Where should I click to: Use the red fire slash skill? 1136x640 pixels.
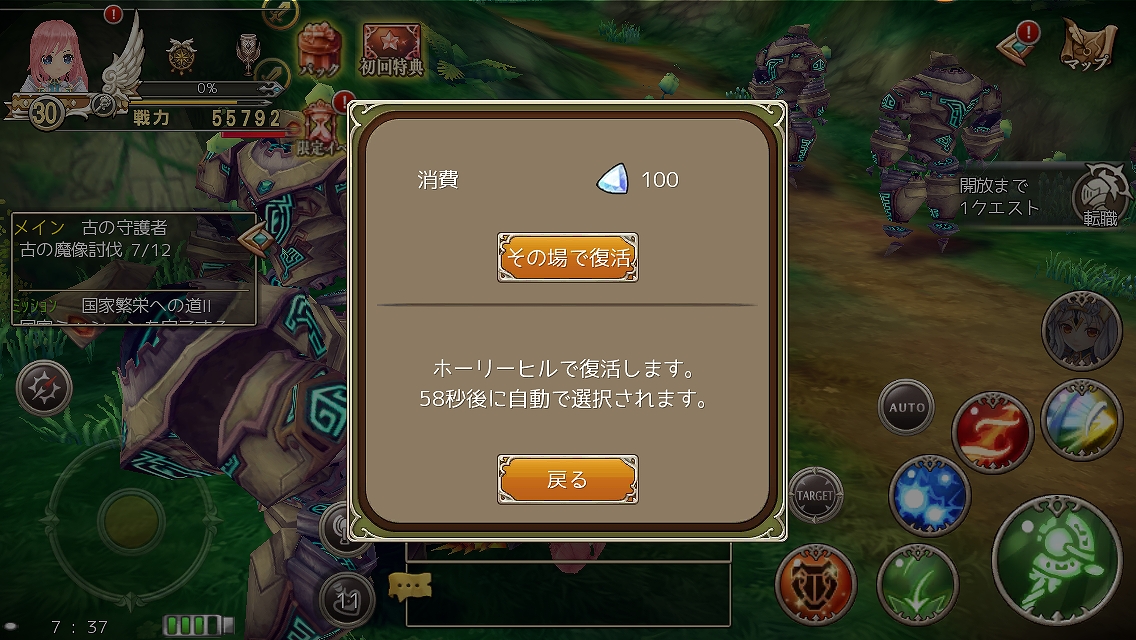[x=992, y=432]
